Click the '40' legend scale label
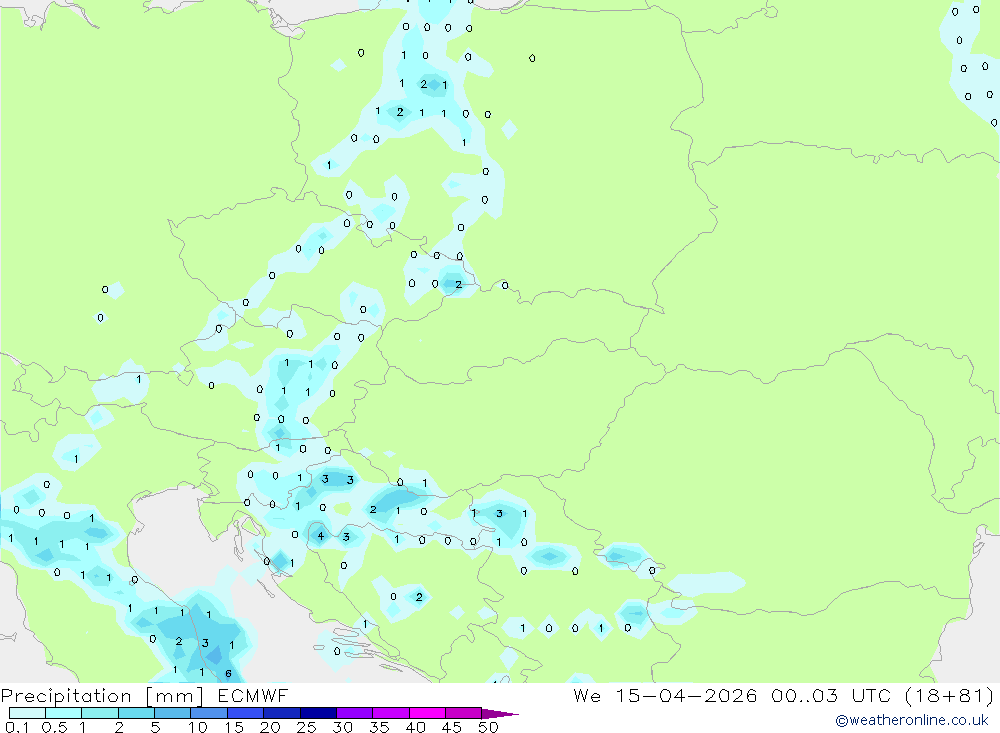 pyautogui.click(x=416, y=727)
